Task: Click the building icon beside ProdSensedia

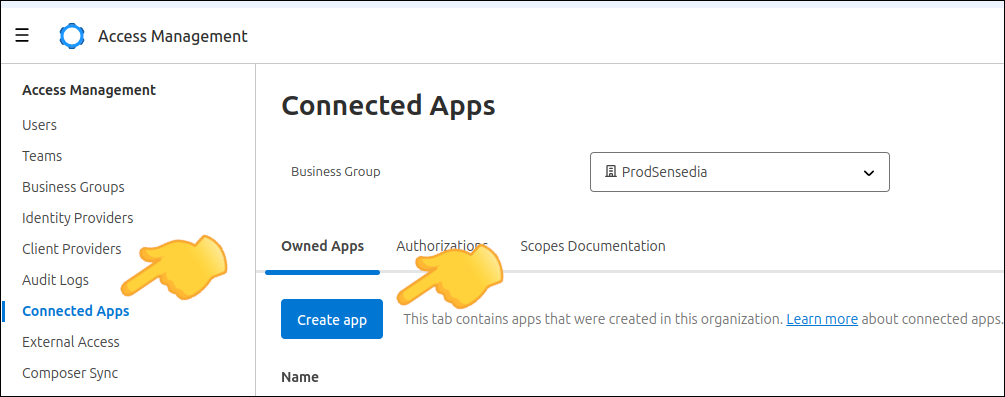Action: pos(610,172)
